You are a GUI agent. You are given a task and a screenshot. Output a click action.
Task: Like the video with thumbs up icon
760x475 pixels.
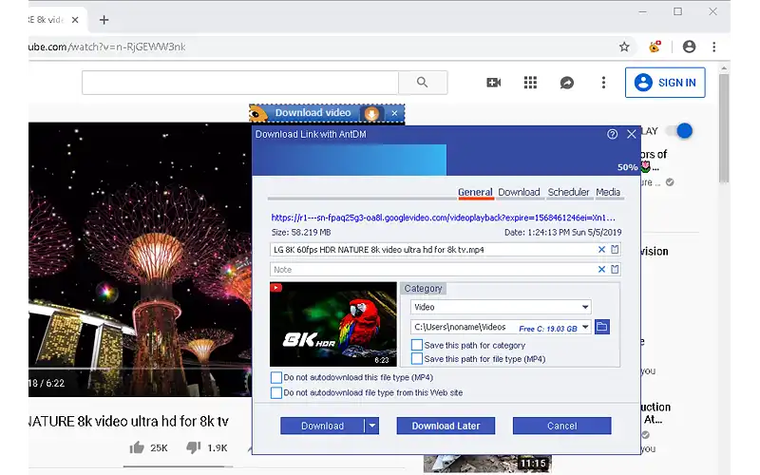[x=137, y=447]
